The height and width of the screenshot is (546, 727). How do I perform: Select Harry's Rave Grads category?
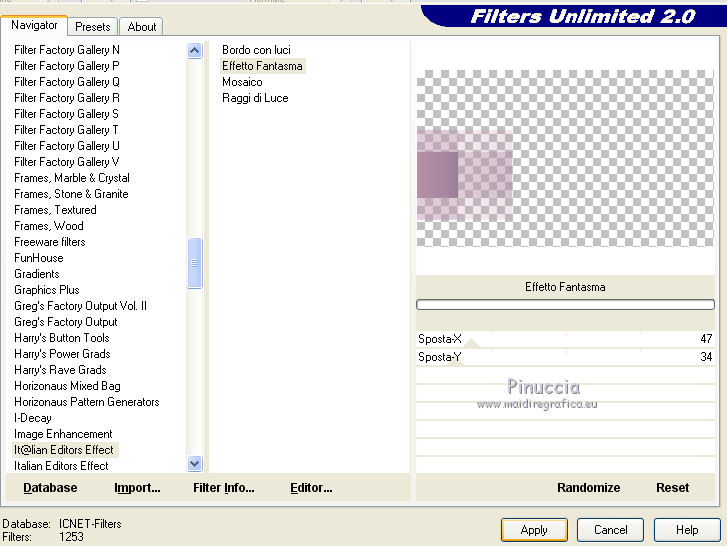tap(60, 369)
